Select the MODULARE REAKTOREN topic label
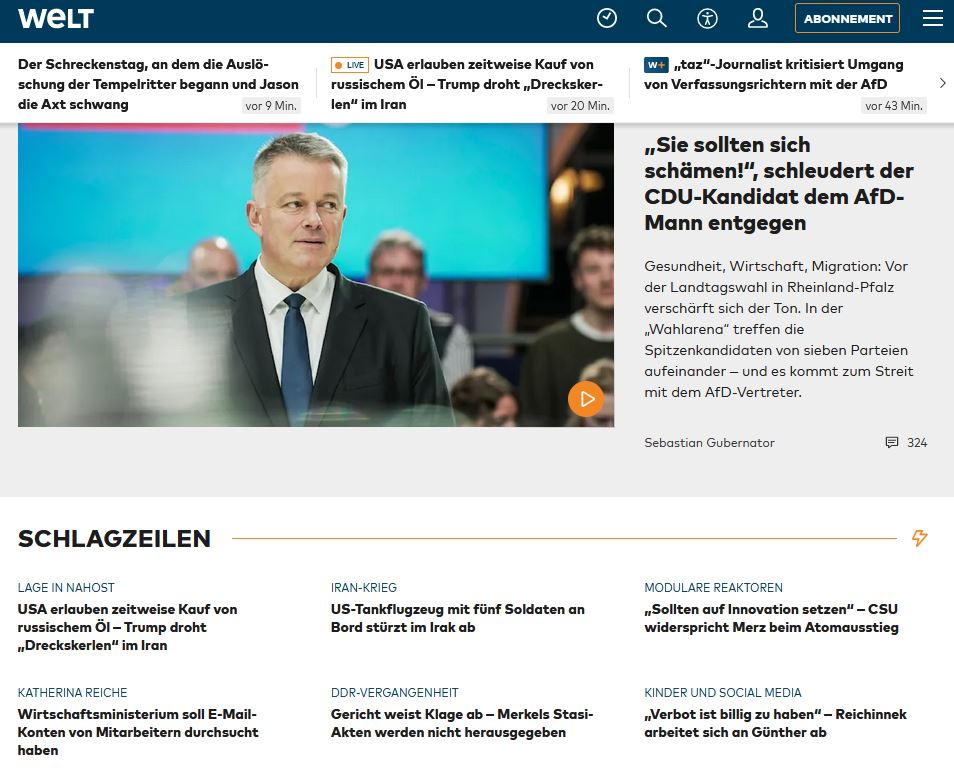The height and width of the screenshot is (783, 954). point(713,588)
